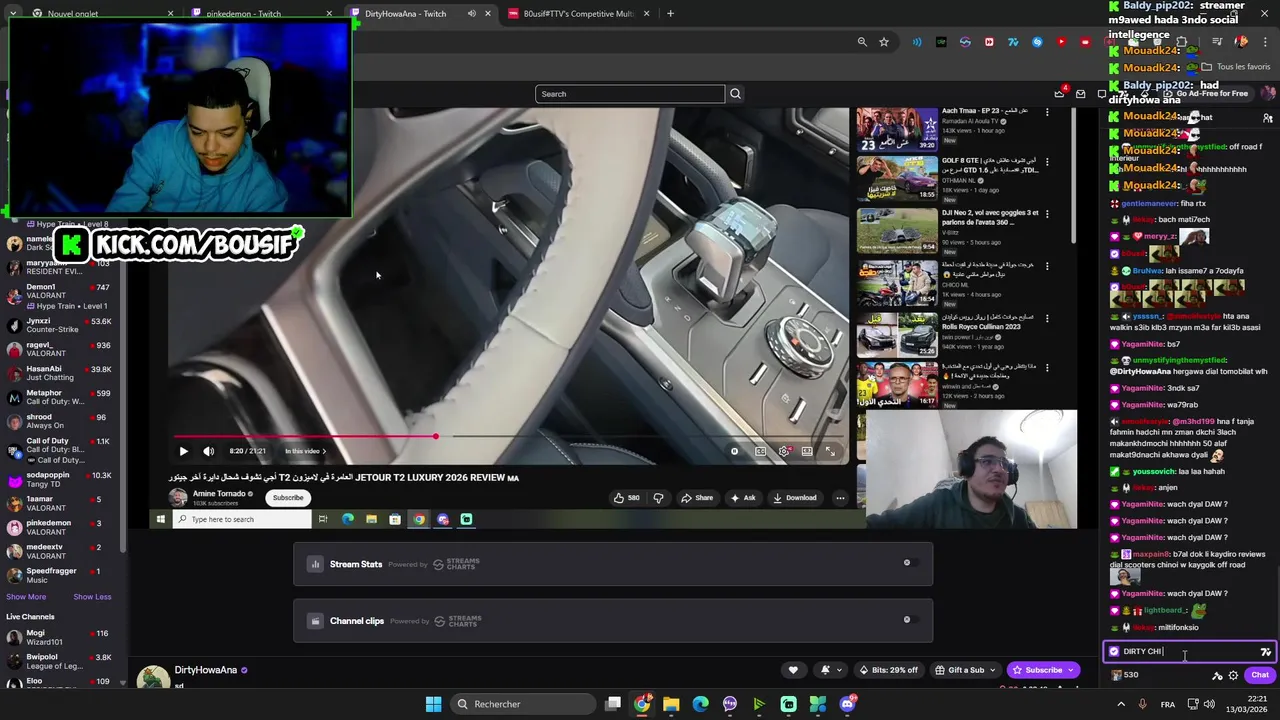
Task: Open the YouTube player settings gear
Action: pos(784,451)
